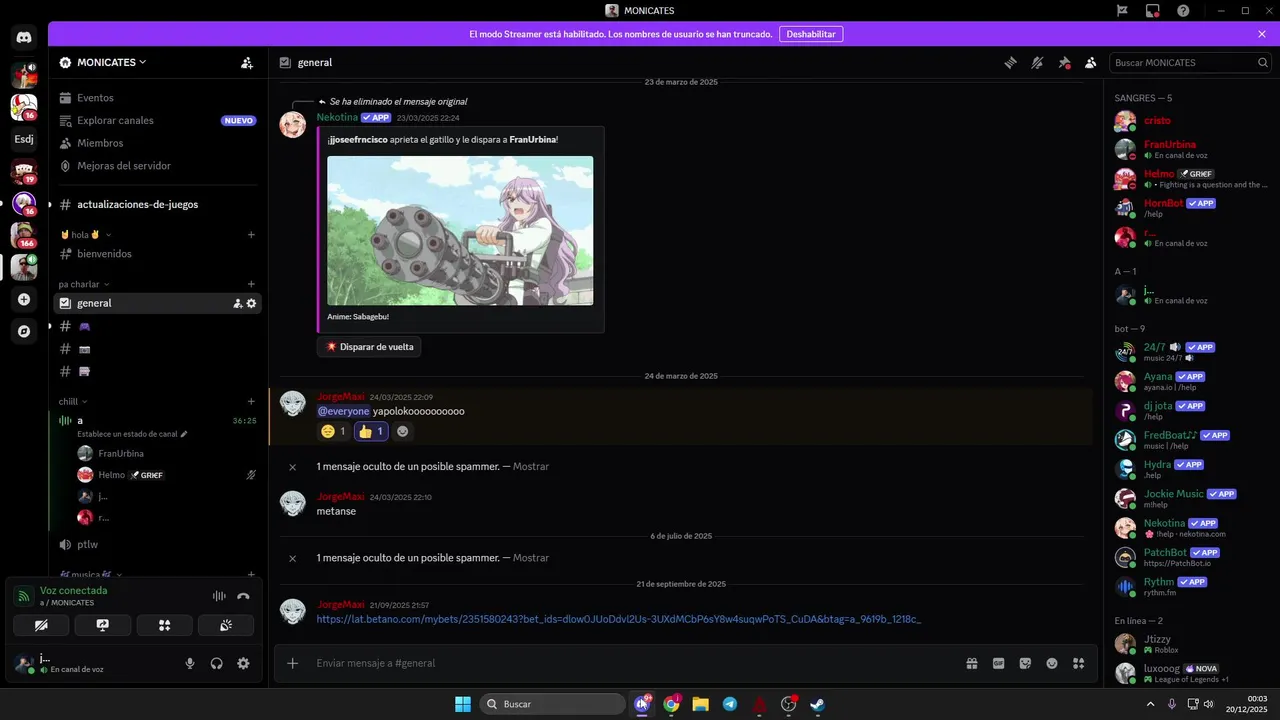Open activities button in voice panel
This screenshot has height=720, width=1280.
tap(164, 625)
